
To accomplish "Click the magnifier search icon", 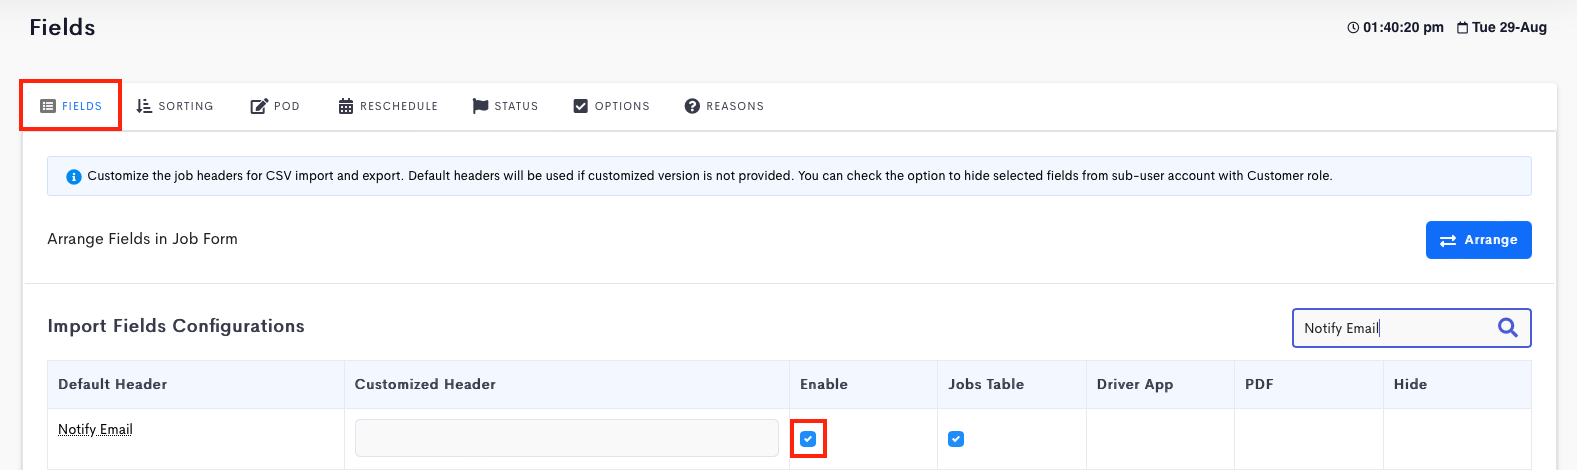I will pos(1508,327).
